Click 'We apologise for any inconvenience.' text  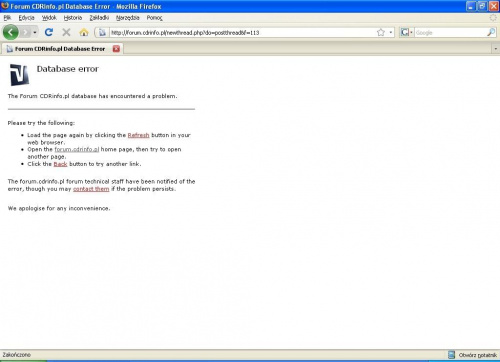point(59,208)
